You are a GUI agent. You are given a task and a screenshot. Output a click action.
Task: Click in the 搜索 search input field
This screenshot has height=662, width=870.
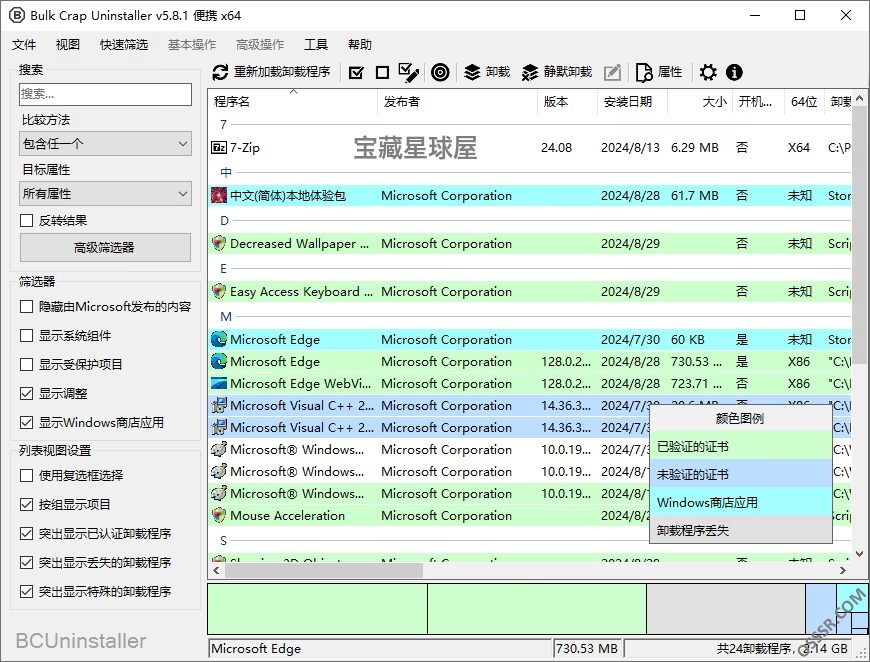click(105, 94)
